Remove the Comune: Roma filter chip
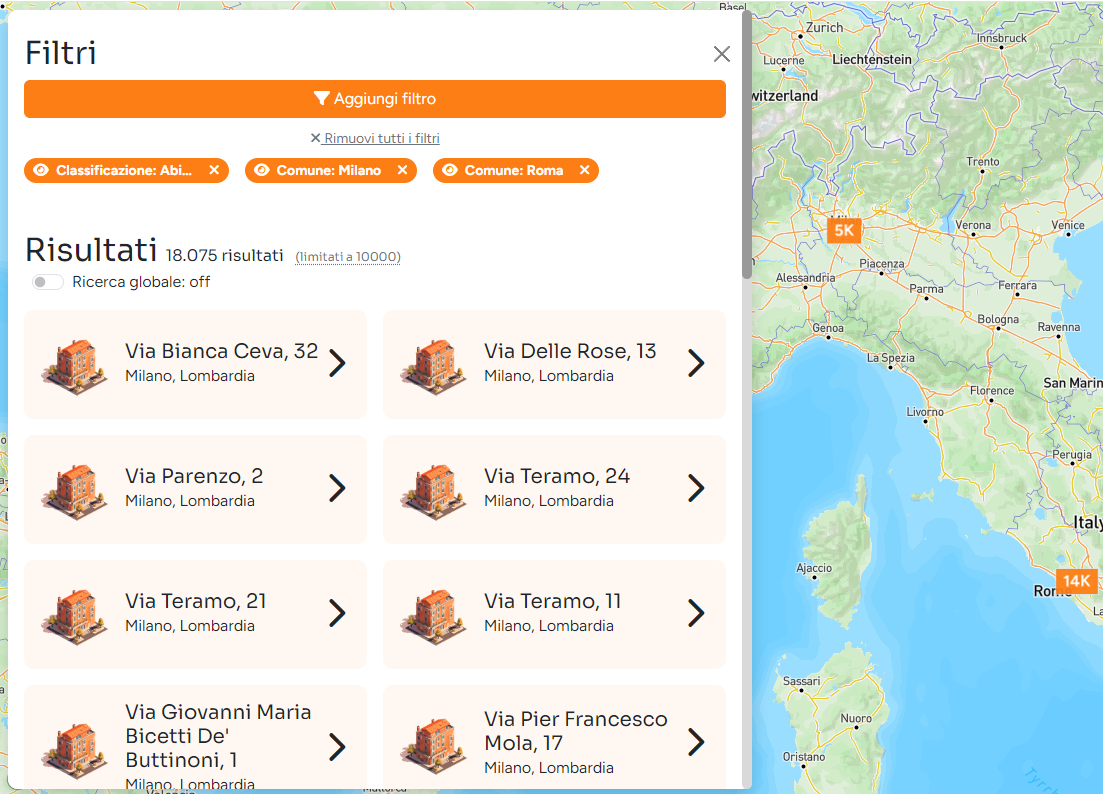 pyautogui.click(x=584, y=170)
